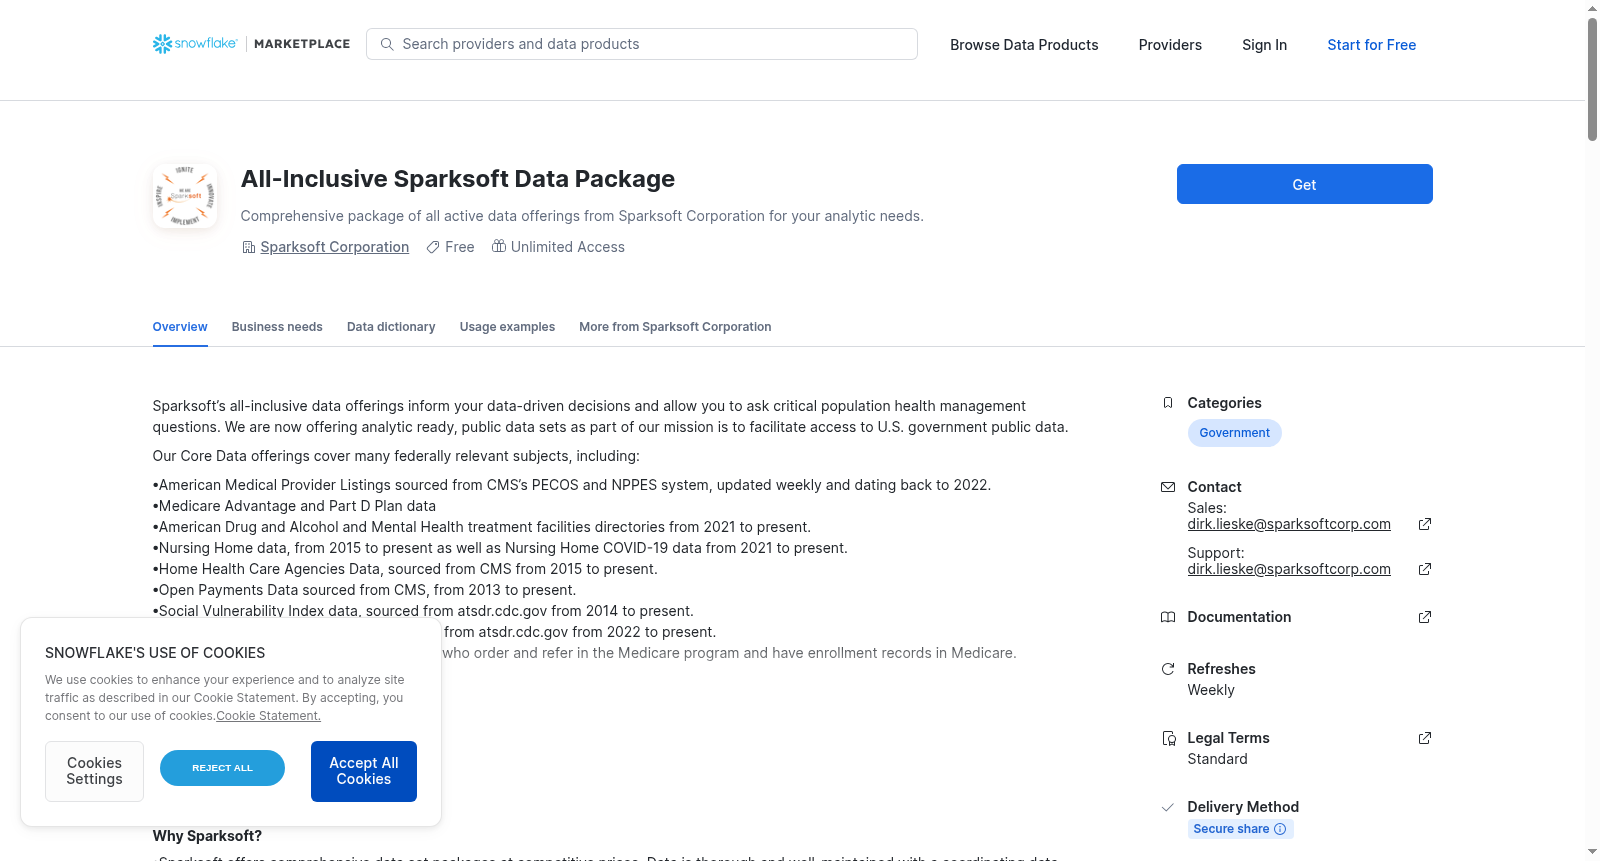Switch to the Business needs tab
Screen dimensions: 1600x861
277,327
